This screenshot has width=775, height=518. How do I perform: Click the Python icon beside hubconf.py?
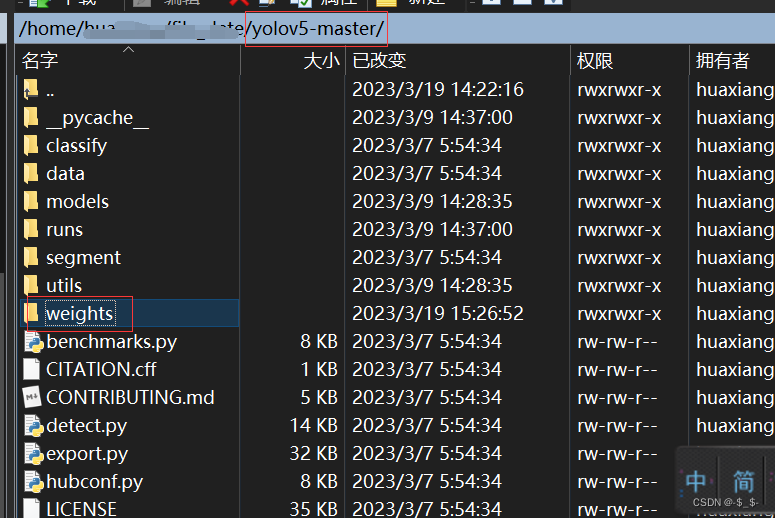(x=34, y=481)
